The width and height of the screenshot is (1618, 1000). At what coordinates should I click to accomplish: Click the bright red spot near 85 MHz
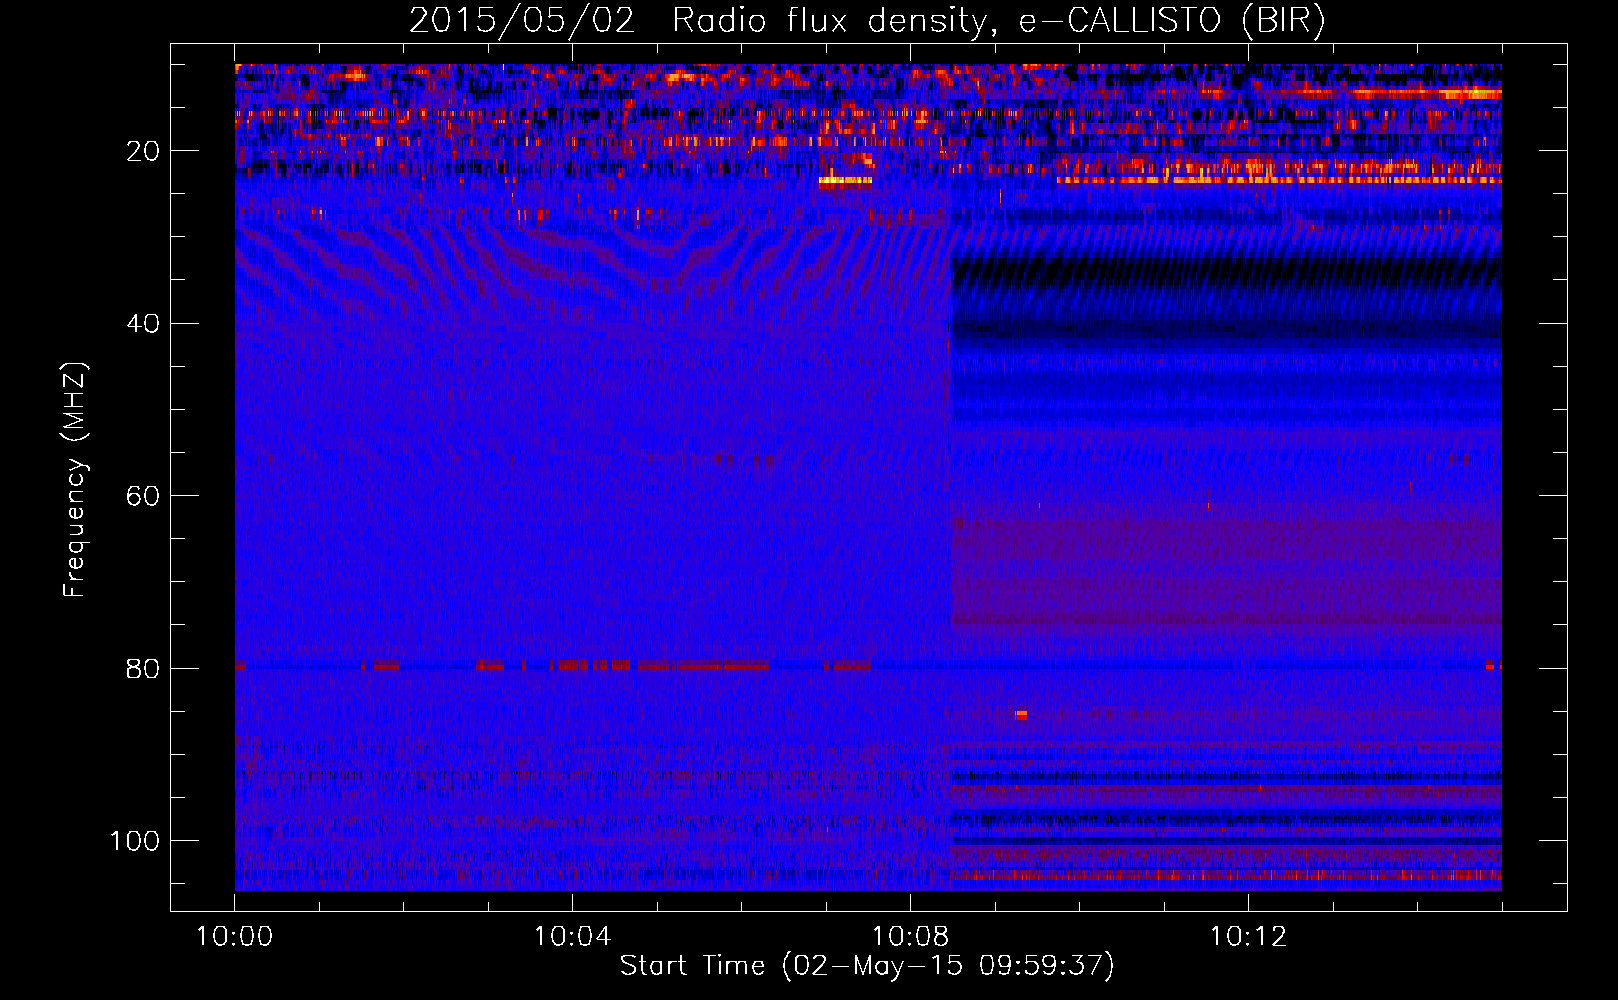pos(1021,715)
